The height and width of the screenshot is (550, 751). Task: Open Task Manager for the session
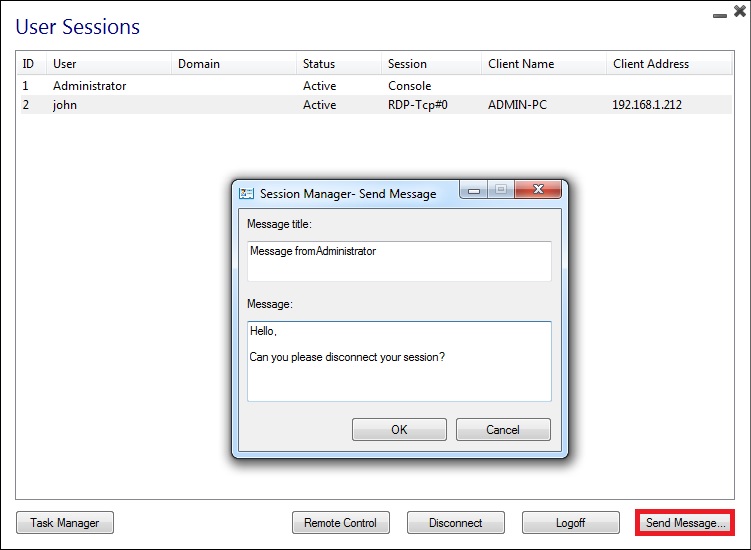[65, 523]
